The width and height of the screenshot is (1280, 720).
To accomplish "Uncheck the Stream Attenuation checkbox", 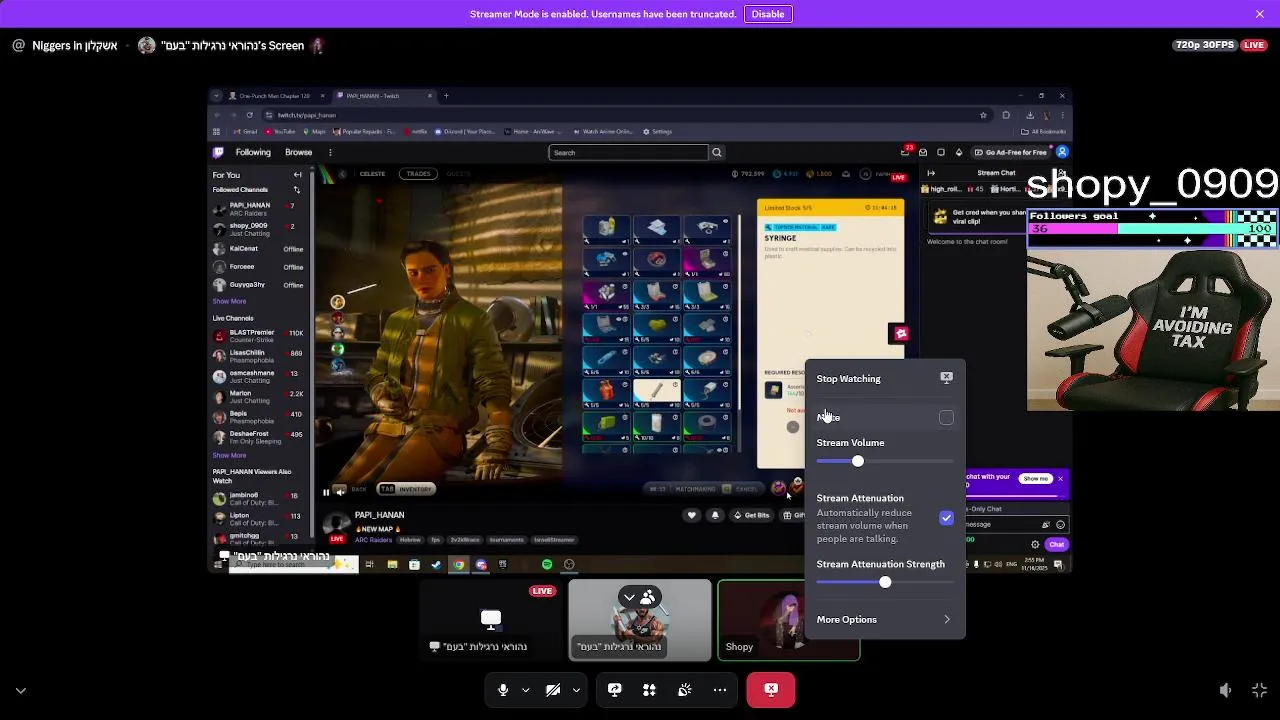I will 946,518.
